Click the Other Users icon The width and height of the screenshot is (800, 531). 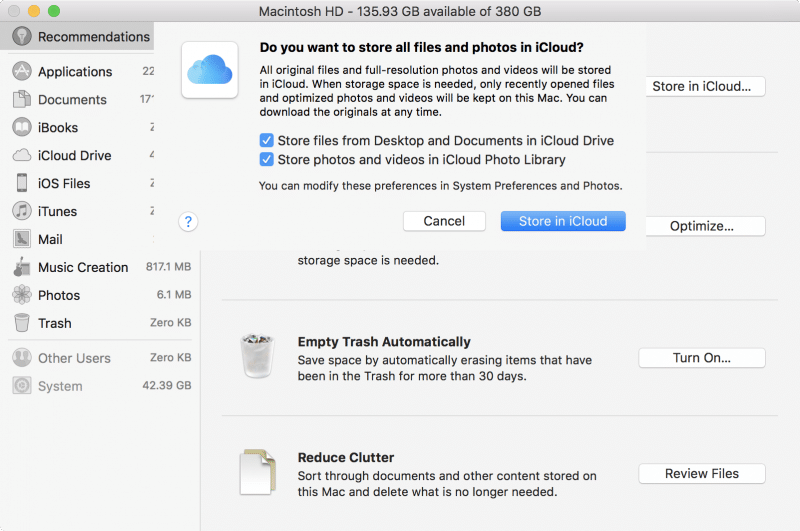[21, 358]
